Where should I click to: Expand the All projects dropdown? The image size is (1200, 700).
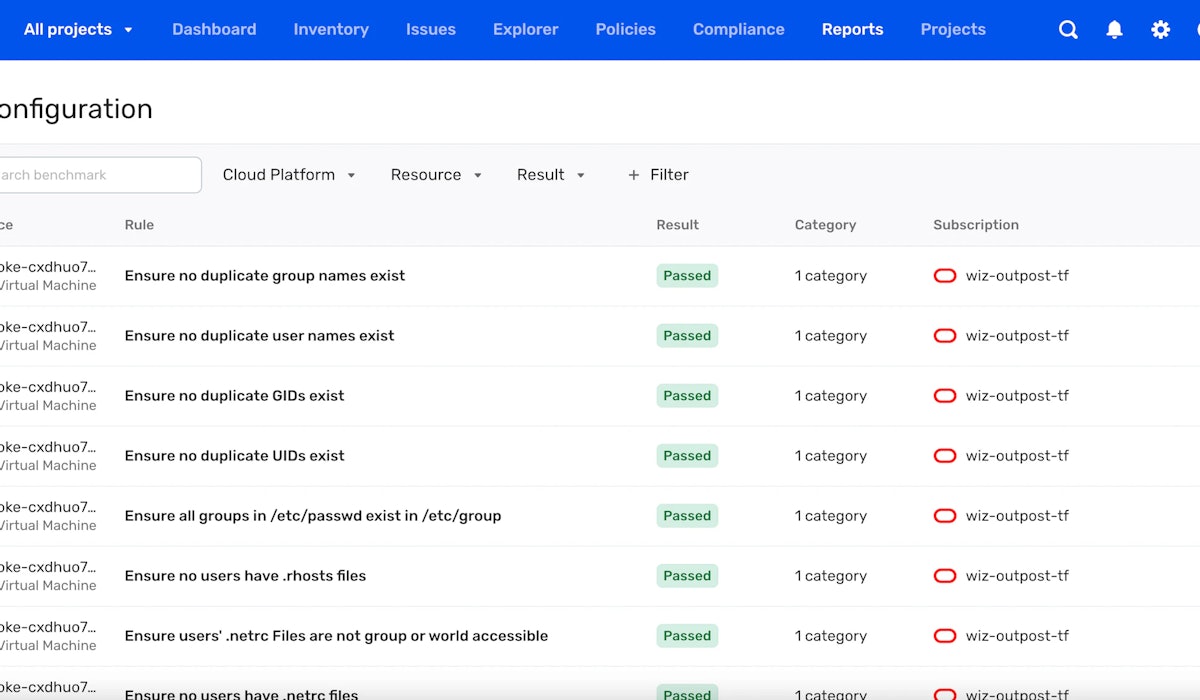pos(78,30)
